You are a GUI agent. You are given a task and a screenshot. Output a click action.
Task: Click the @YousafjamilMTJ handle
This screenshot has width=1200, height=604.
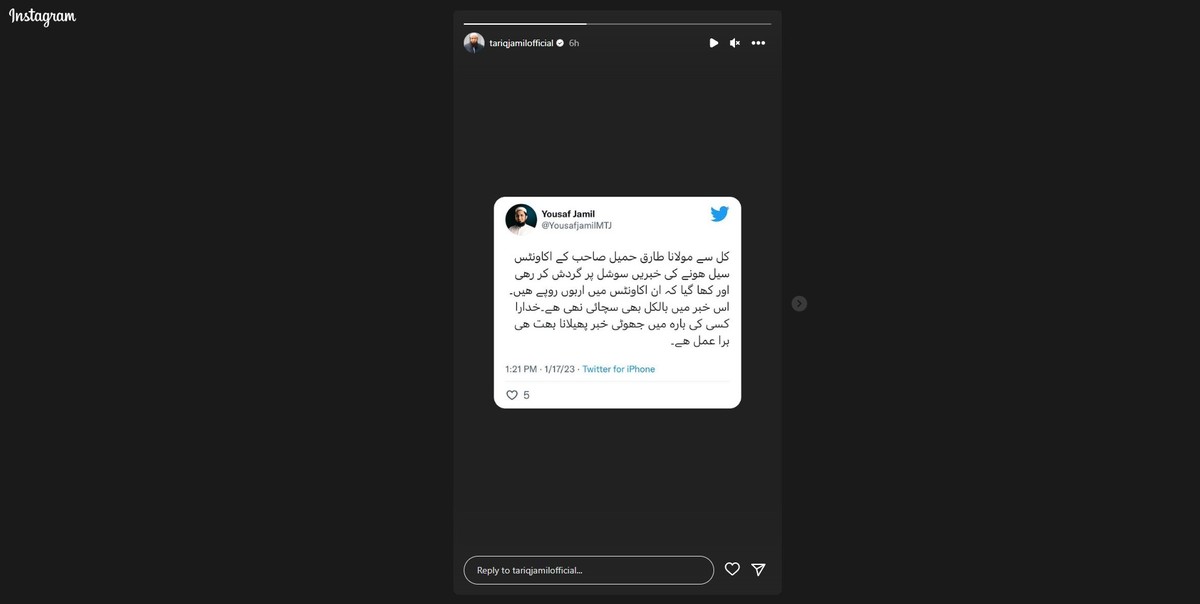click(x=577, y=226)
